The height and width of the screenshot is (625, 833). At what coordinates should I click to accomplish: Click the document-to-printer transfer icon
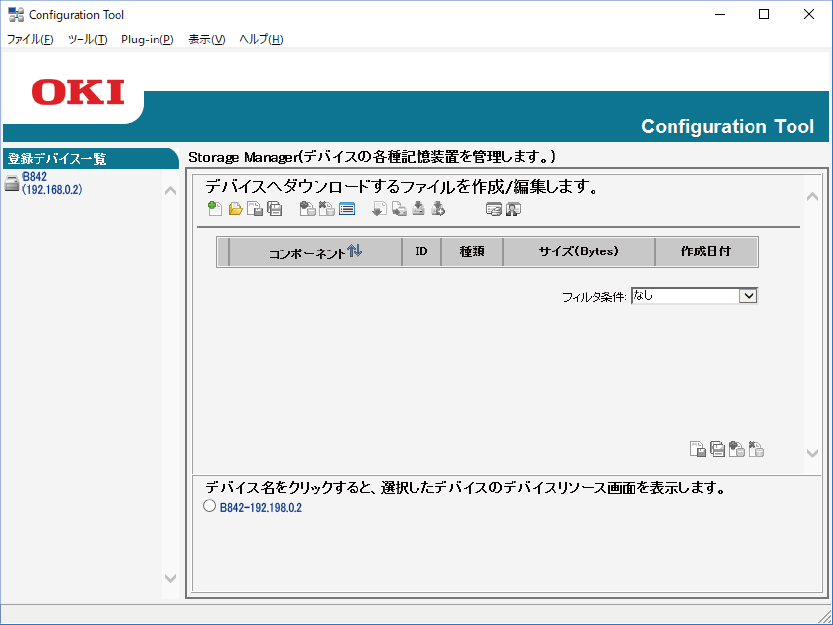point(399,209)
